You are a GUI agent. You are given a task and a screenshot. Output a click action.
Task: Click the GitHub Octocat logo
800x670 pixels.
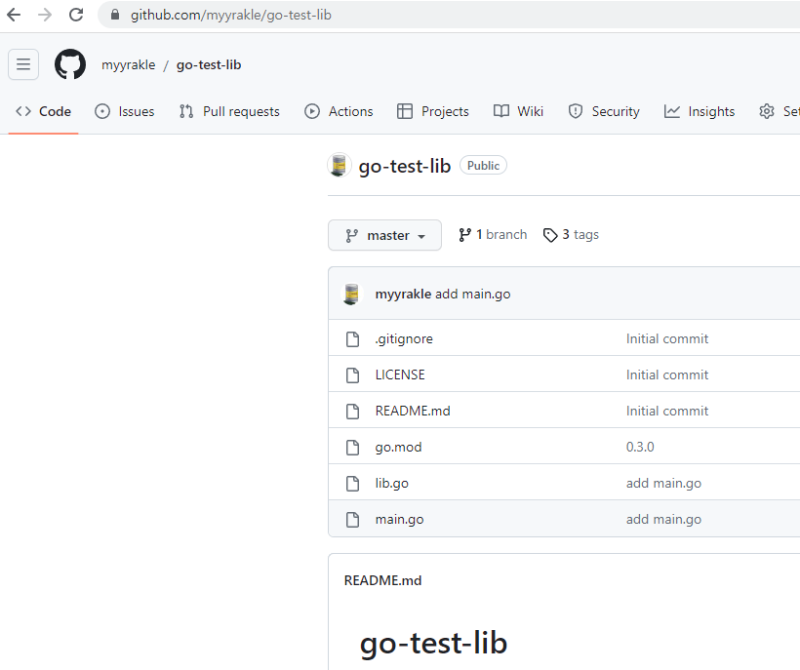tap(70, 65)
